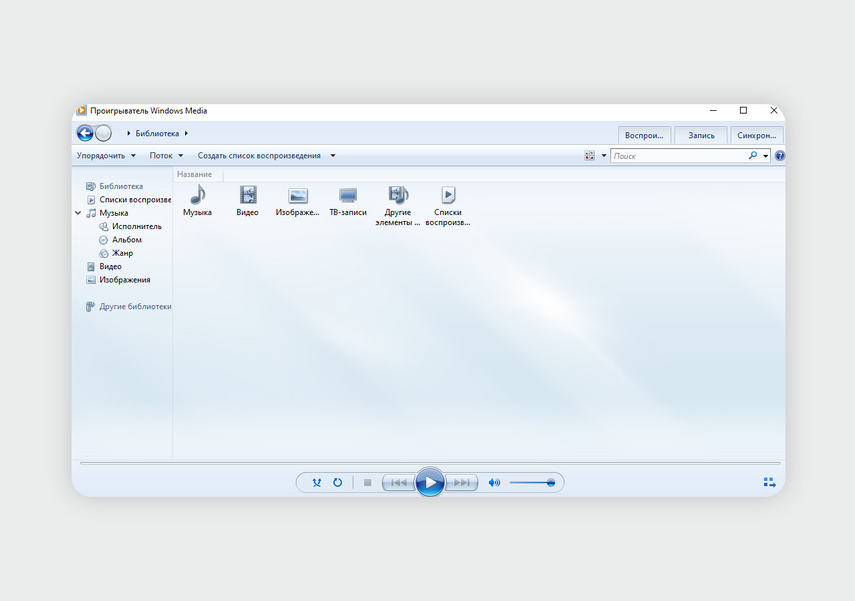Open the ТВ-записи icon
The width and height of the screenshot is (855, 601).
[x=348, y=196]
